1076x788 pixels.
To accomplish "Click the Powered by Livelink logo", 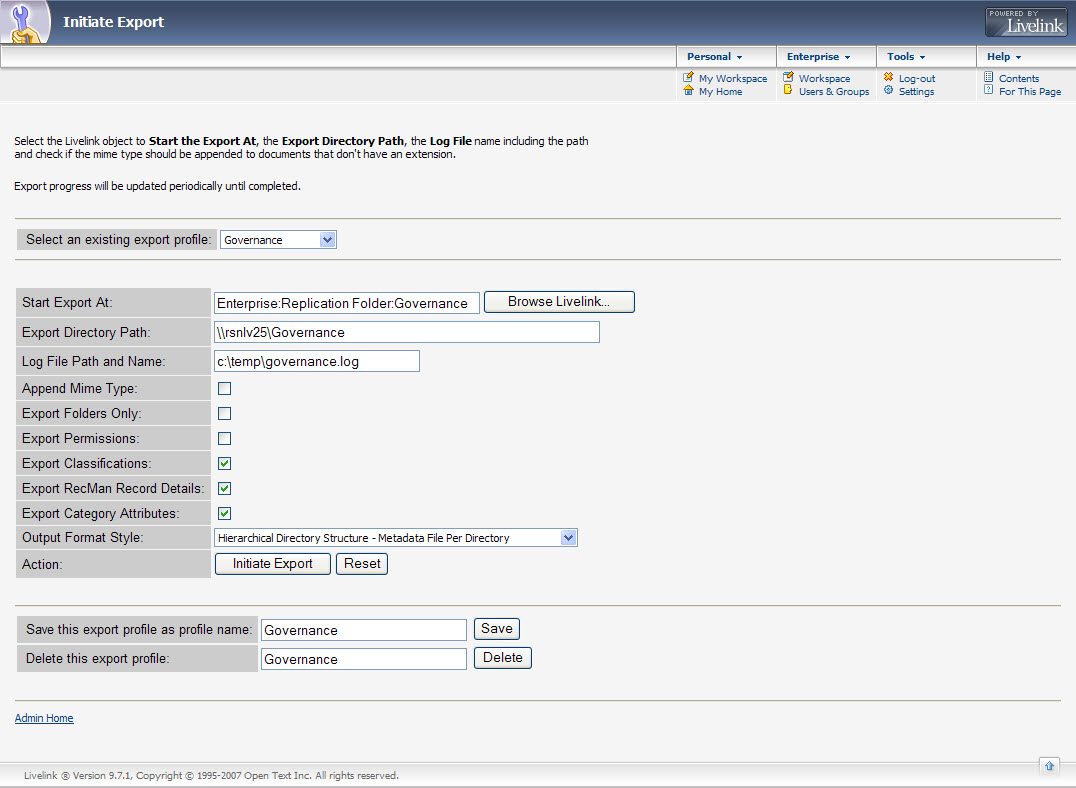I will point(1026,23).
